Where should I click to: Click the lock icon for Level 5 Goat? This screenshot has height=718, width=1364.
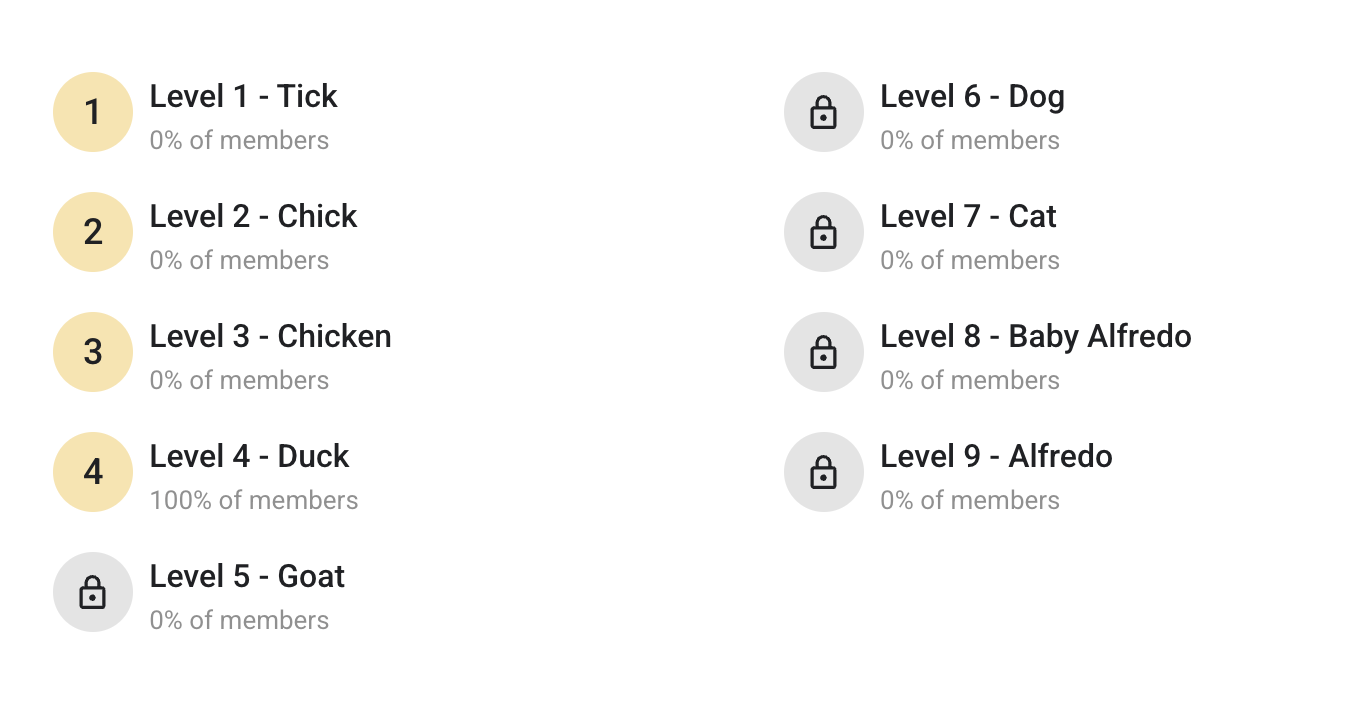coord(93,592)
